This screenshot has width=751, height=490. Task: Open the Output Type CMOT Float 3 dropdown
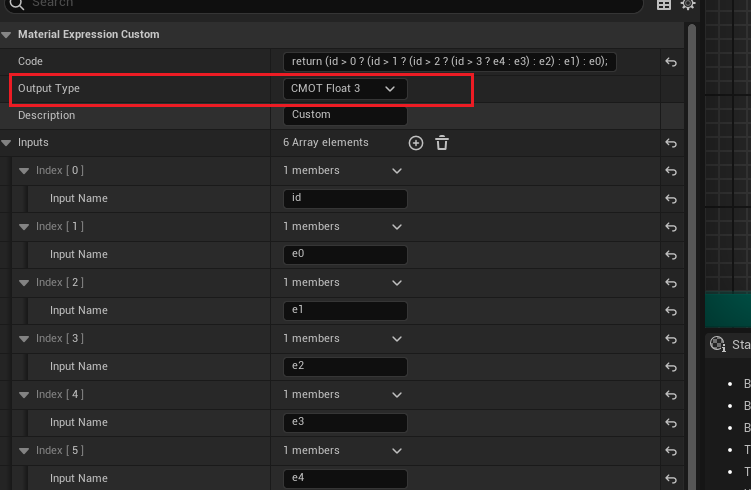[345, 89]
